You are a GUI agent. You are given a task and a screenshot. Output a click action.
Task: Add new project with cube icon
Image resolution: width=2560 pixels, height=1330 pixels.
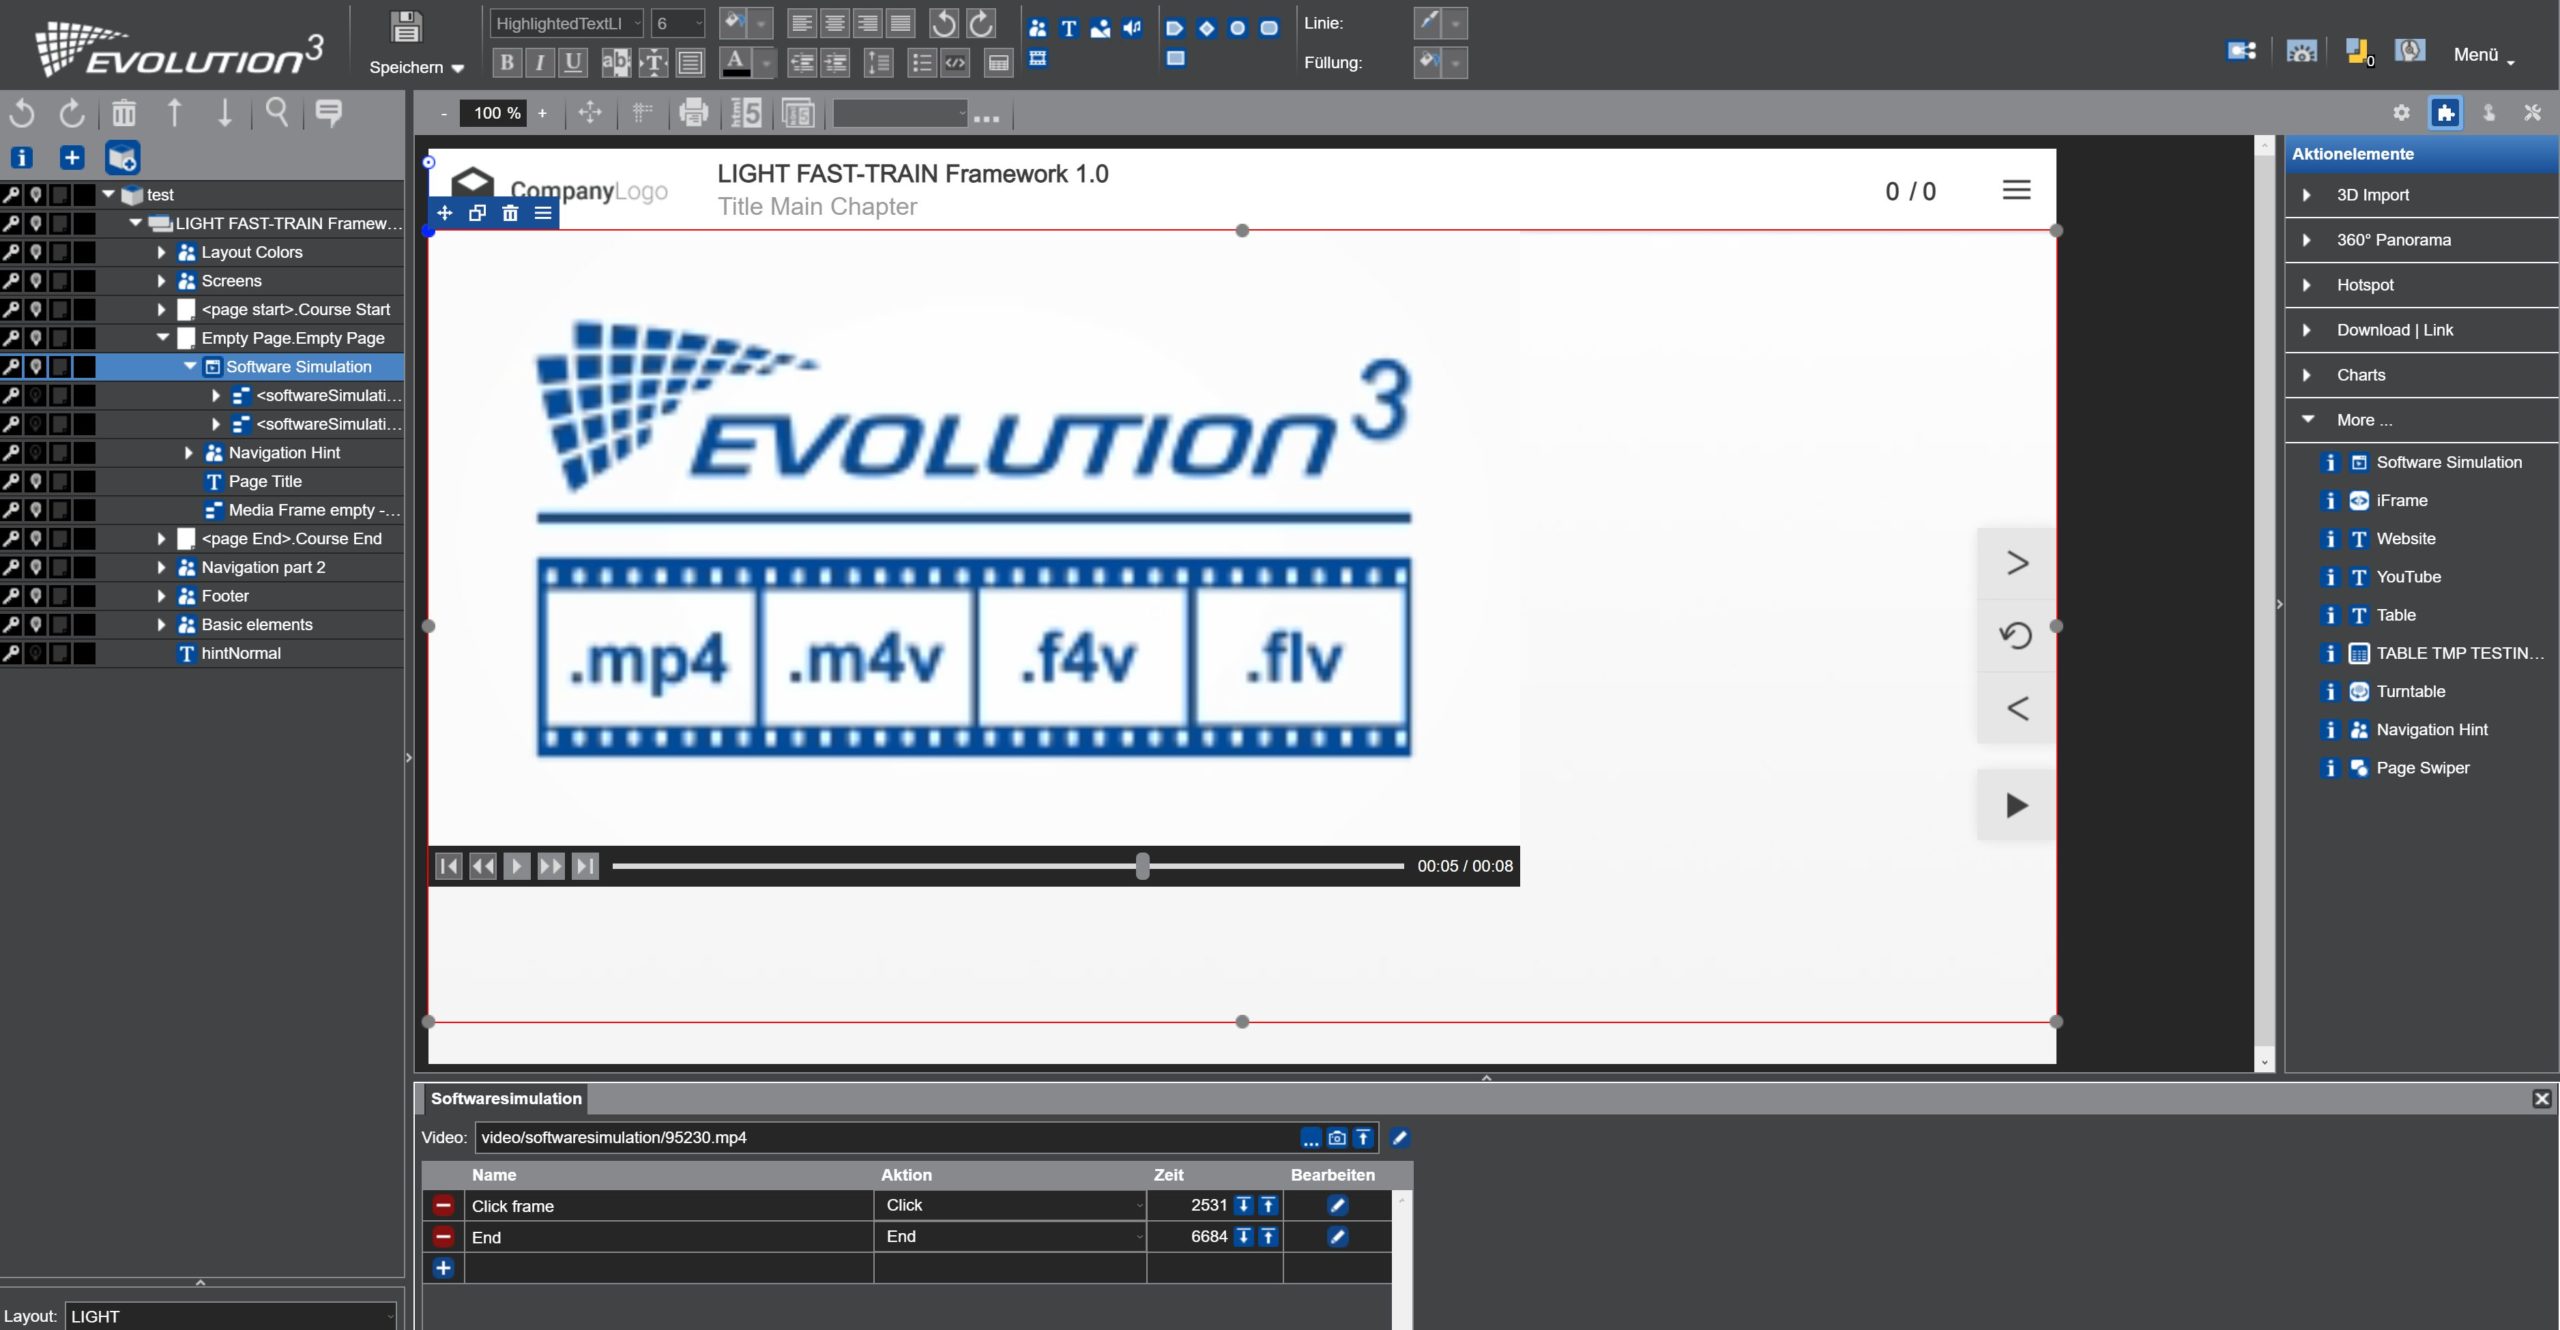[122, 157]
